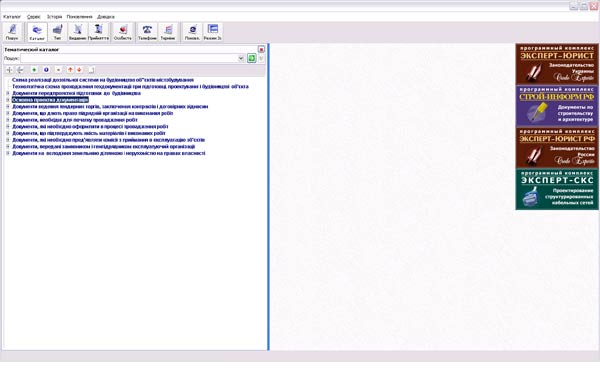Open the Тип toolbar button

click(57, 32)
